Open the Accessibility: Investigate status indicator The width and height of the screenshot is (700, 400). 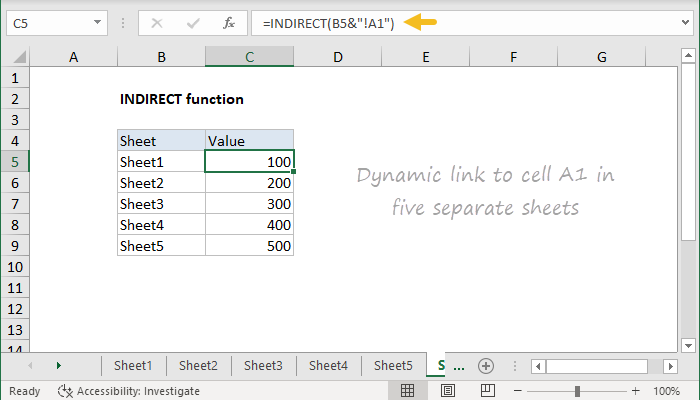[x=129, y=391]
